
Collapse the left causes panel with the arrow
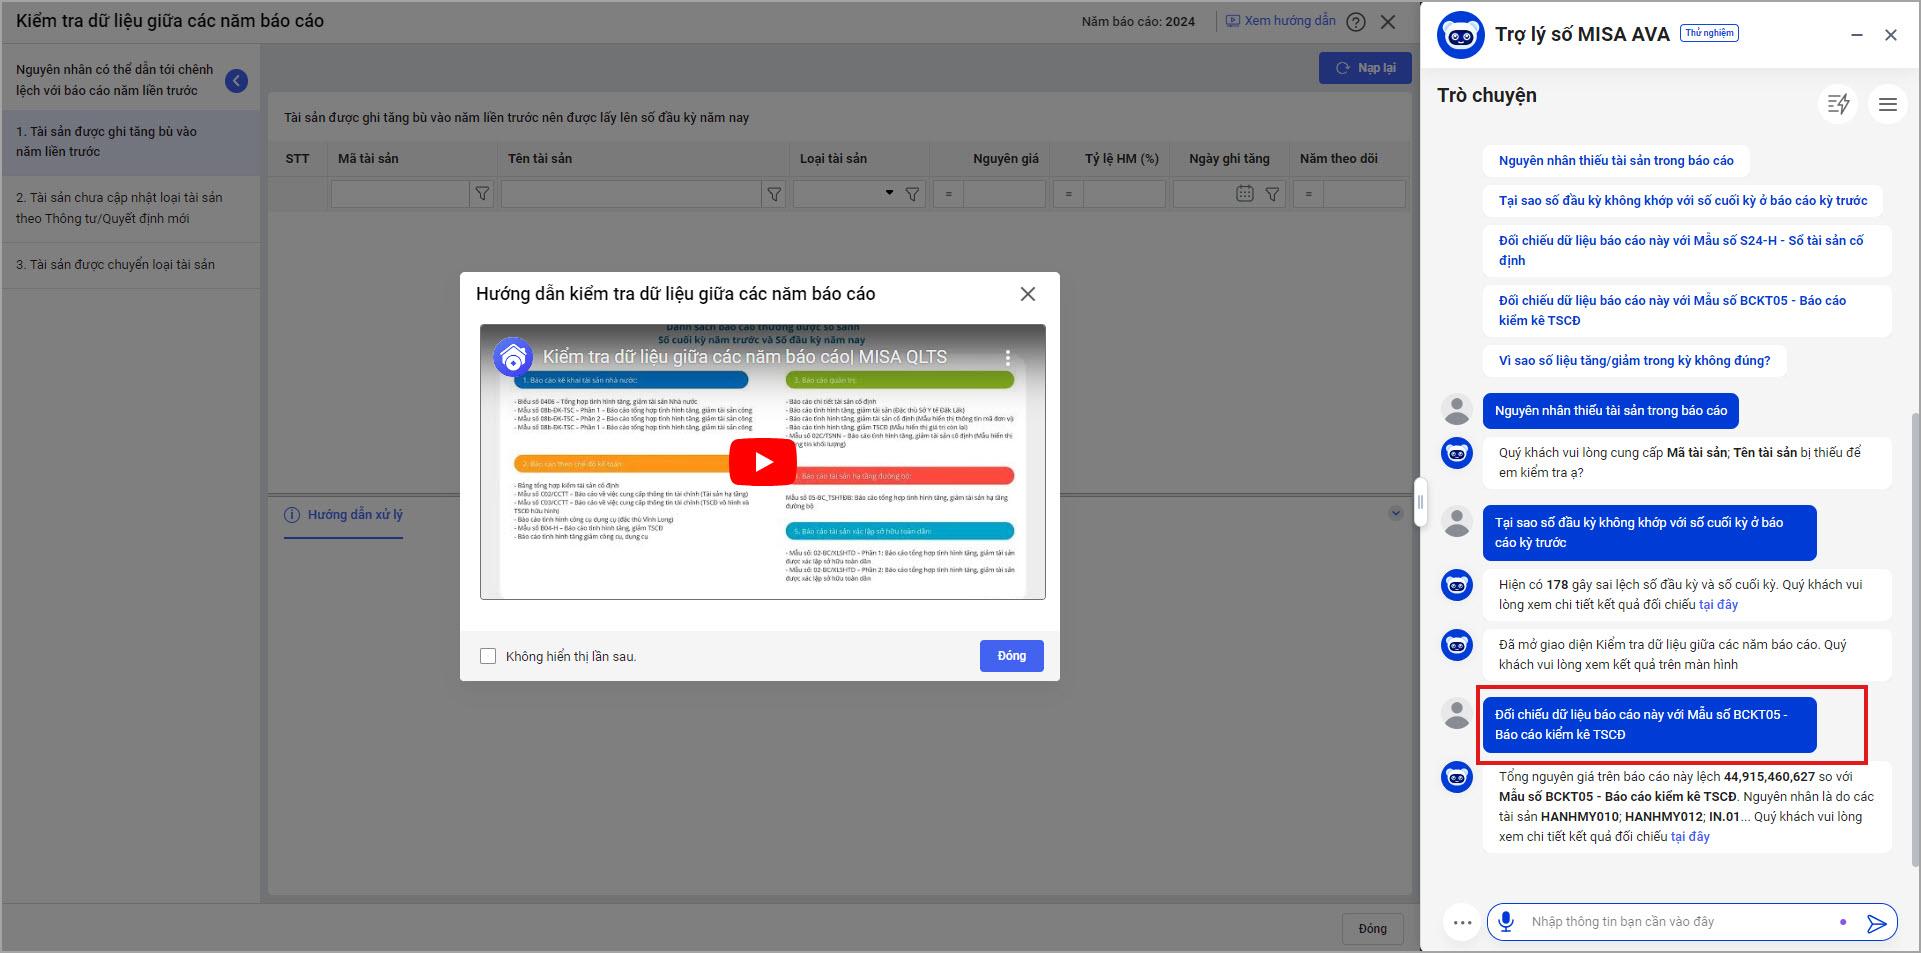point(237,81)
